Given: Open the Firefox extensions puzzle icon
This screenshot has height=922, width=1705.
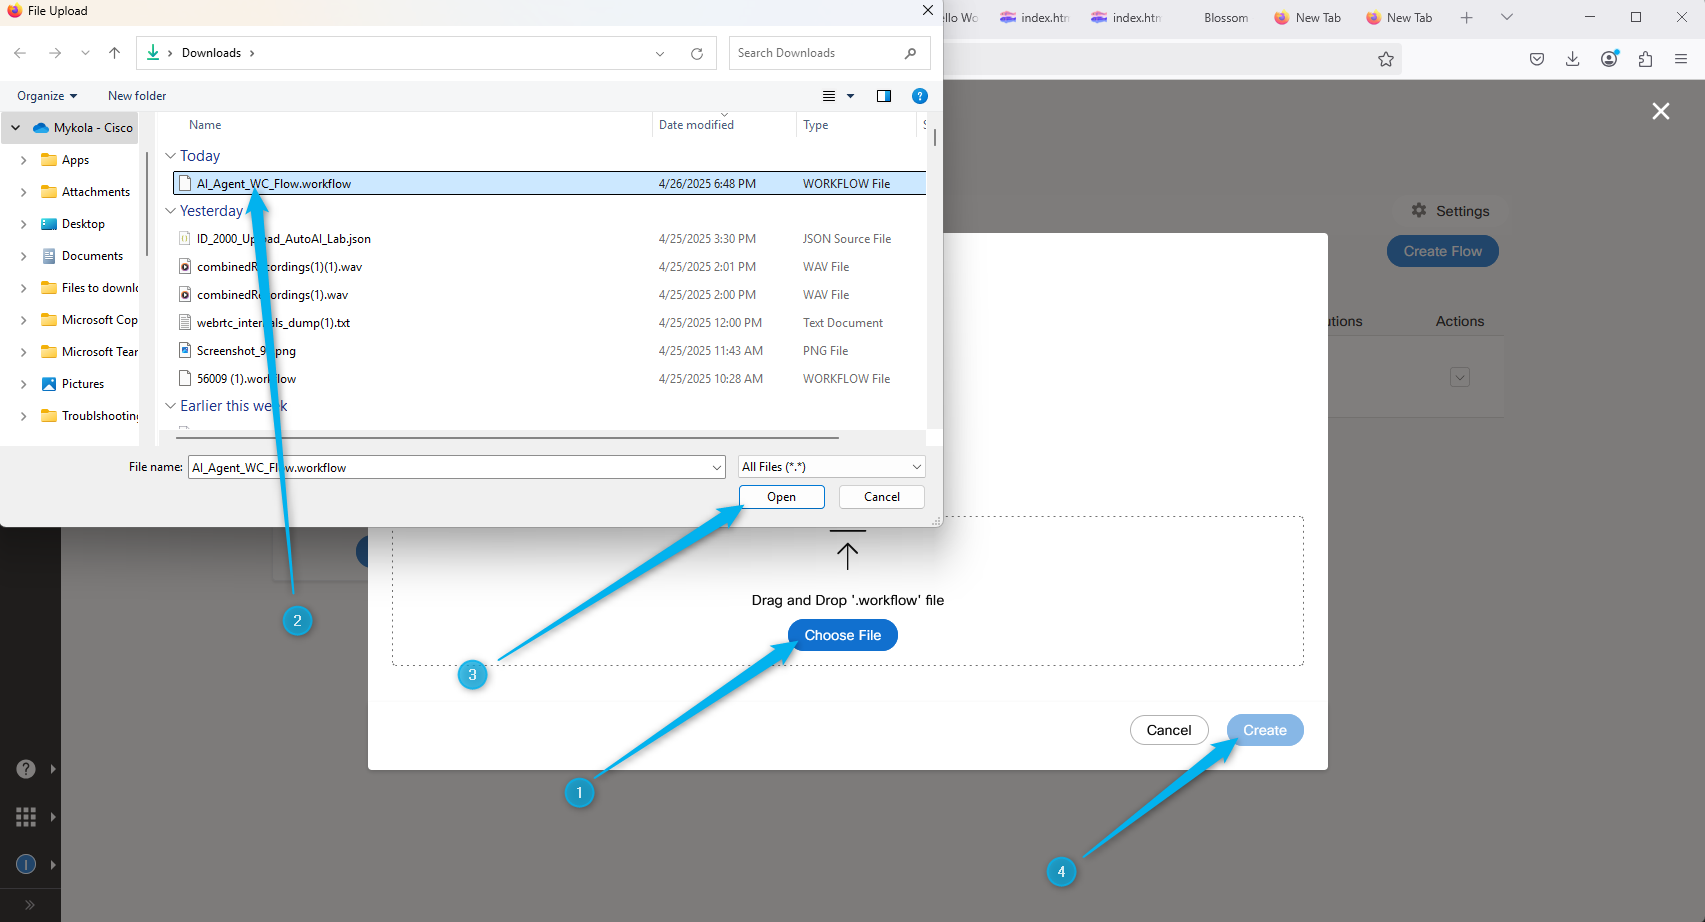Looking at the screenshot, I should pyautogui.click(x=1645, y=59).
